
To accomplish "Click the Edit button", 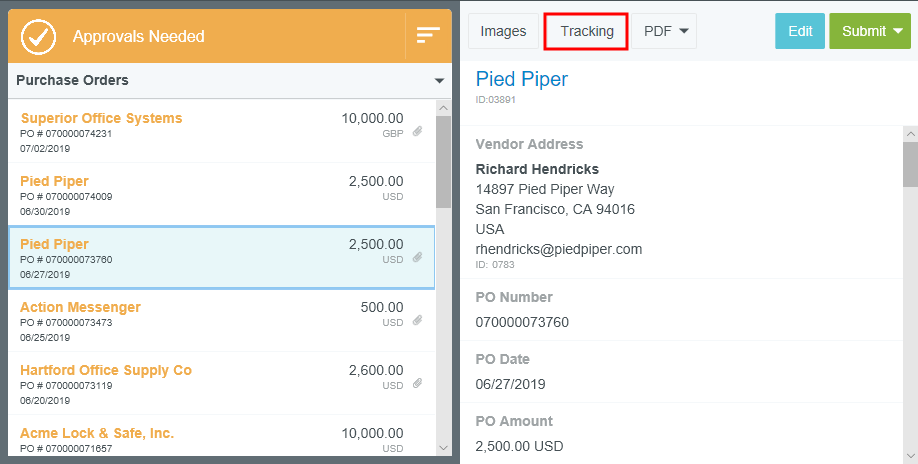I will 800,31.
